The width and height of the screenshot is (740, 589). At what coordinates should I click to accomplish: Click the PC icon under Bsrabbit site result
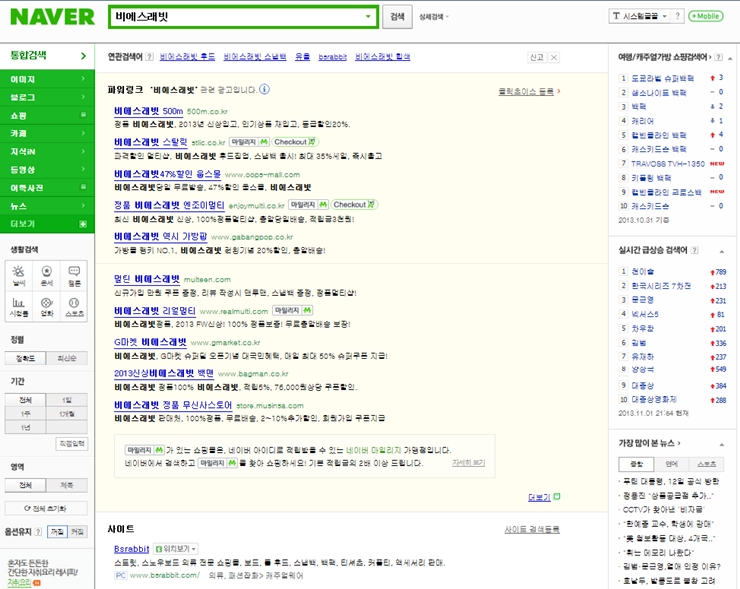121,575
